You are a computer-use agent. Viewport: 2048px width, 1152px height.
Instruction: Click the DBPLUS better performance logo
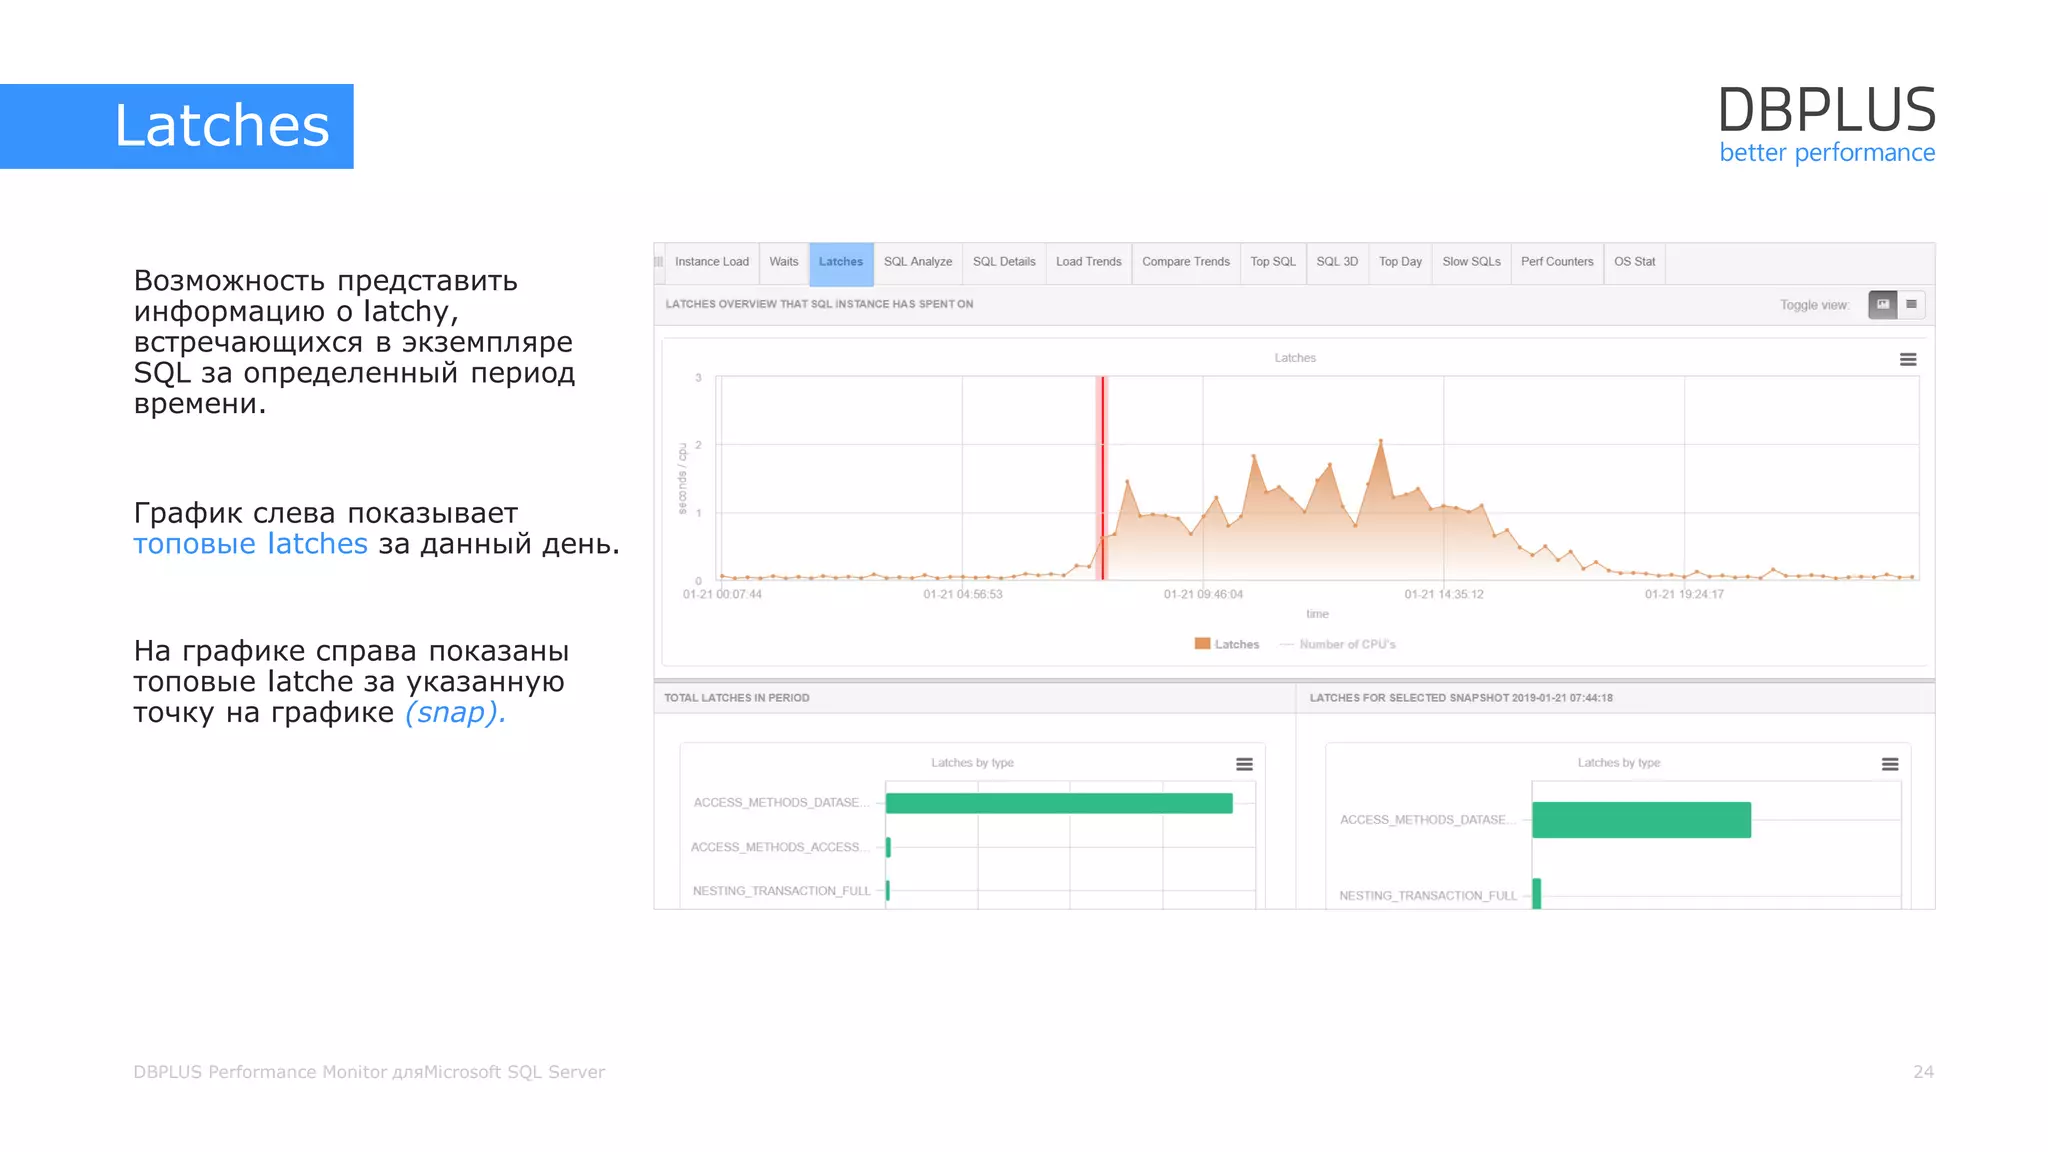pyautogui.click(x=1827, y=124)
